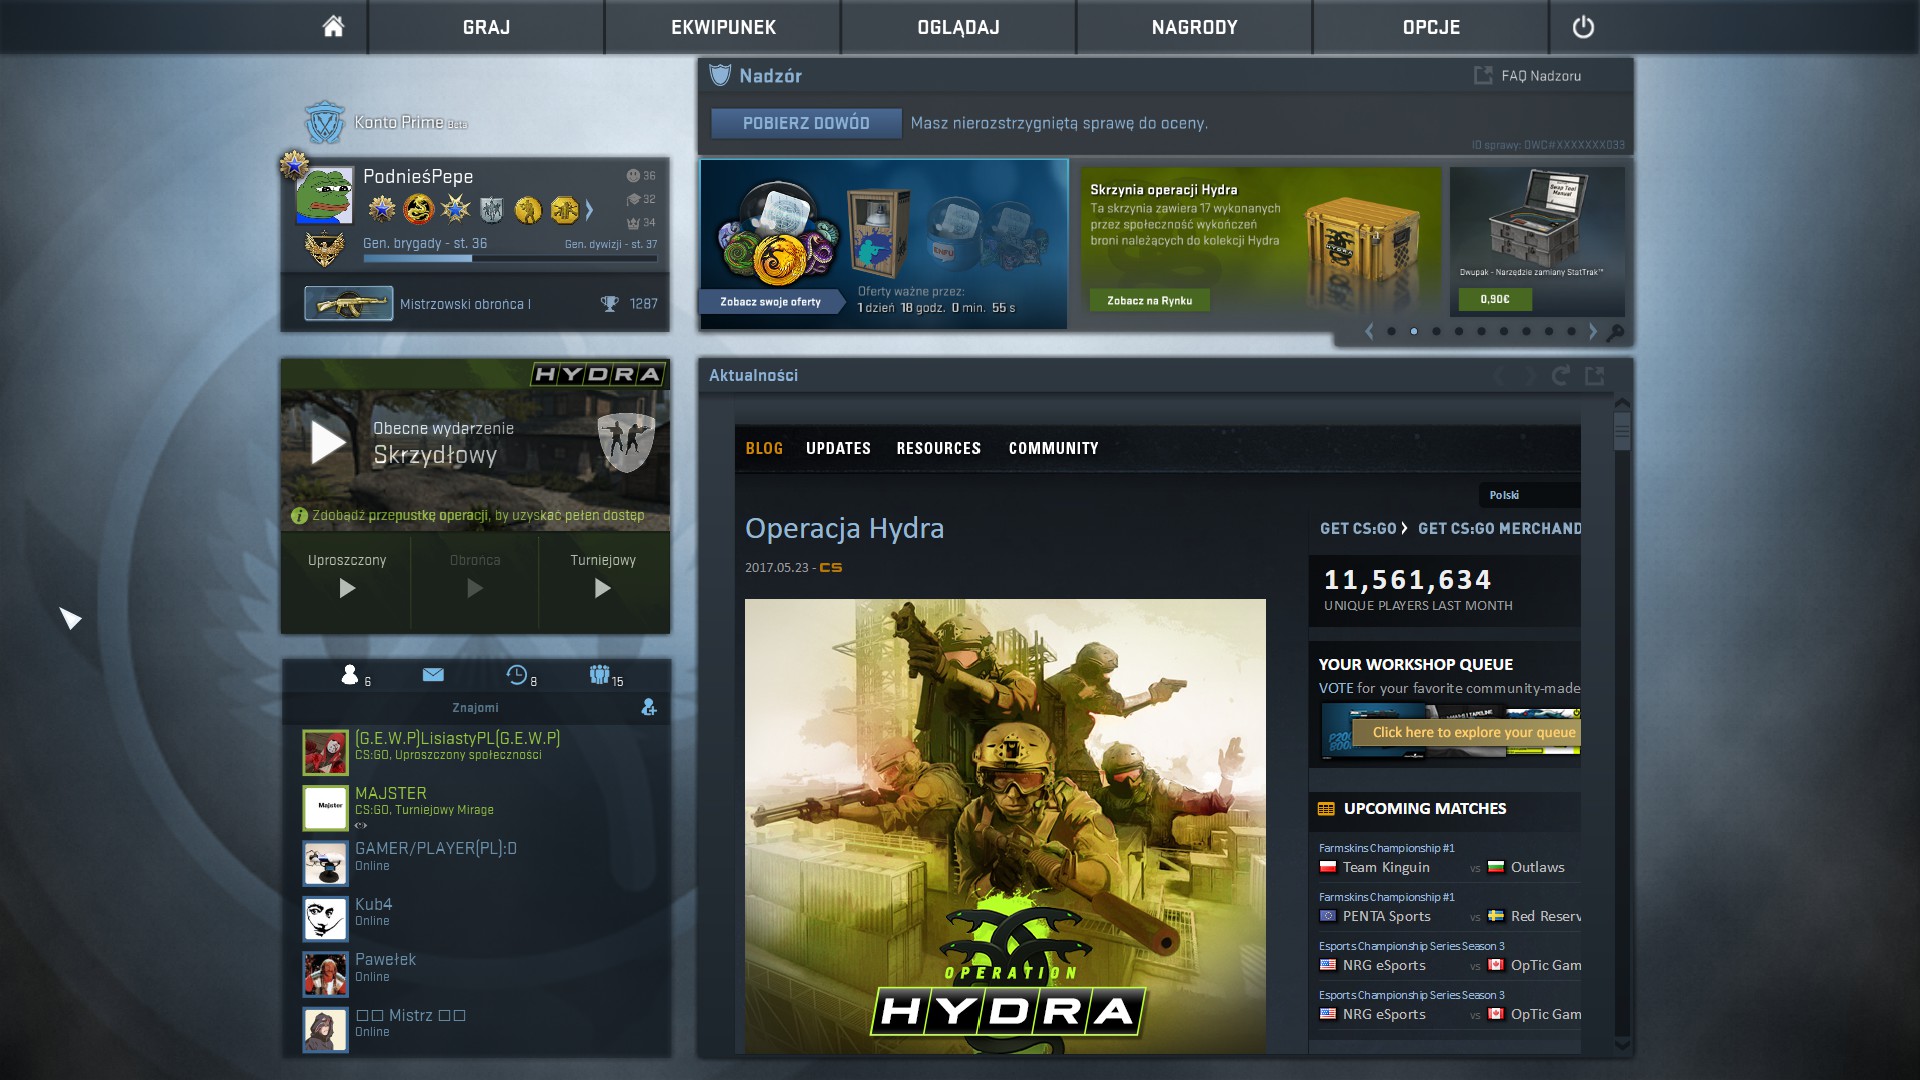Open the OGLĄDAJ menu
The image size is (1920, 1080).
tap(958, 27)
